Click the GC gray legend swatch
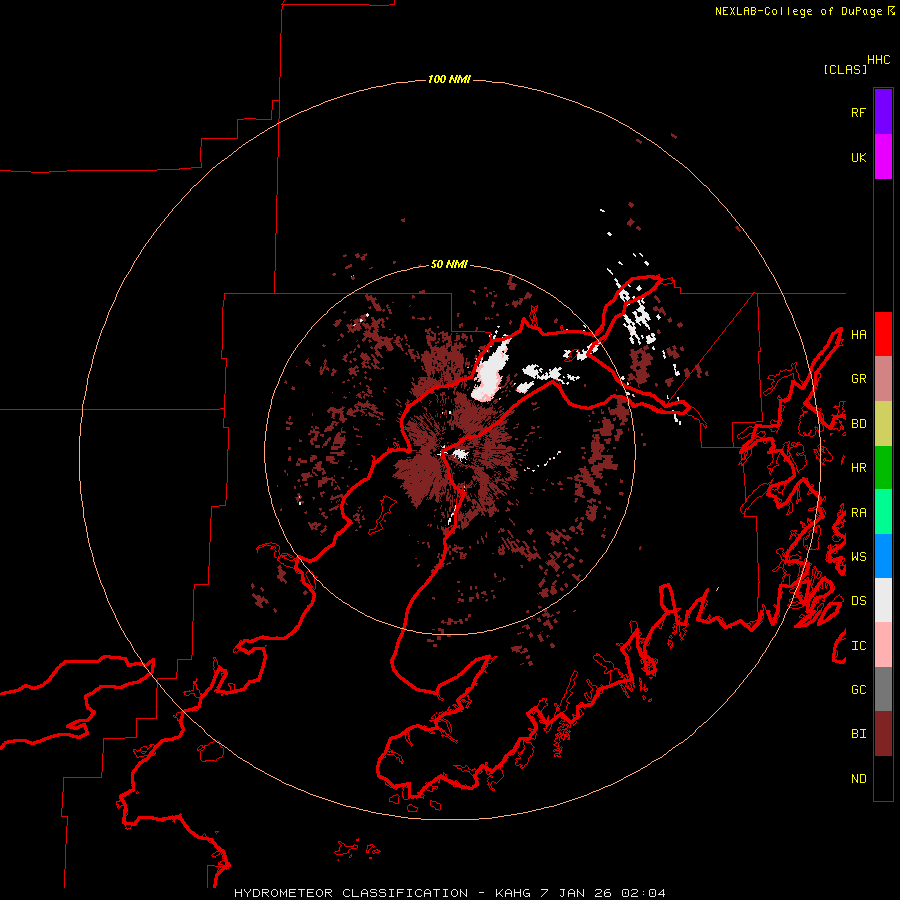Image resolution: width=900 pixels, height=900 pixels. (883, 689)
